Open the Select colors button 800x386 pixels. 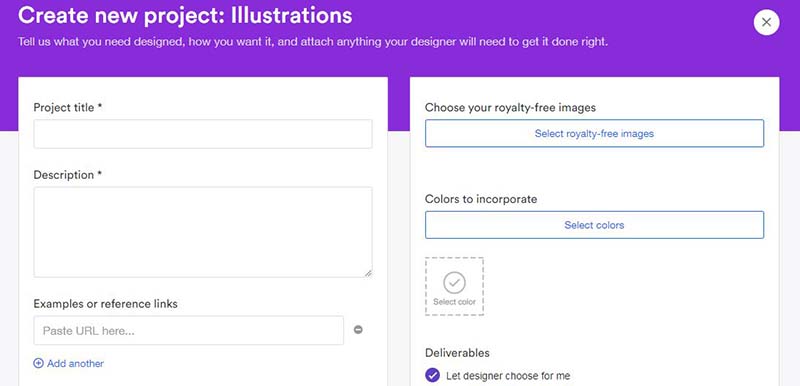pyautogui.click(x=594, y=225)
